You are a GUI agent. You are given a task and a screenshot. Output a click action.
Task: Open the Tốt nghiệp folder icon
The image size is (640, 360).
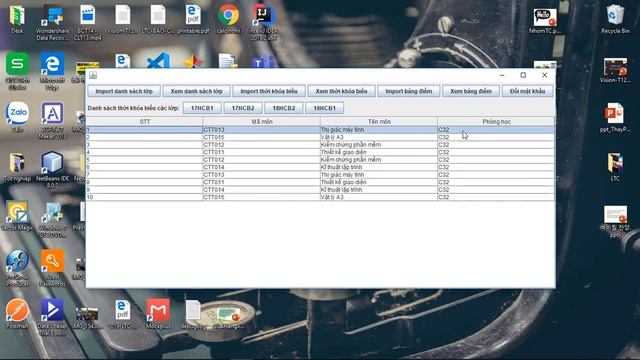click(x=17, y=167)
